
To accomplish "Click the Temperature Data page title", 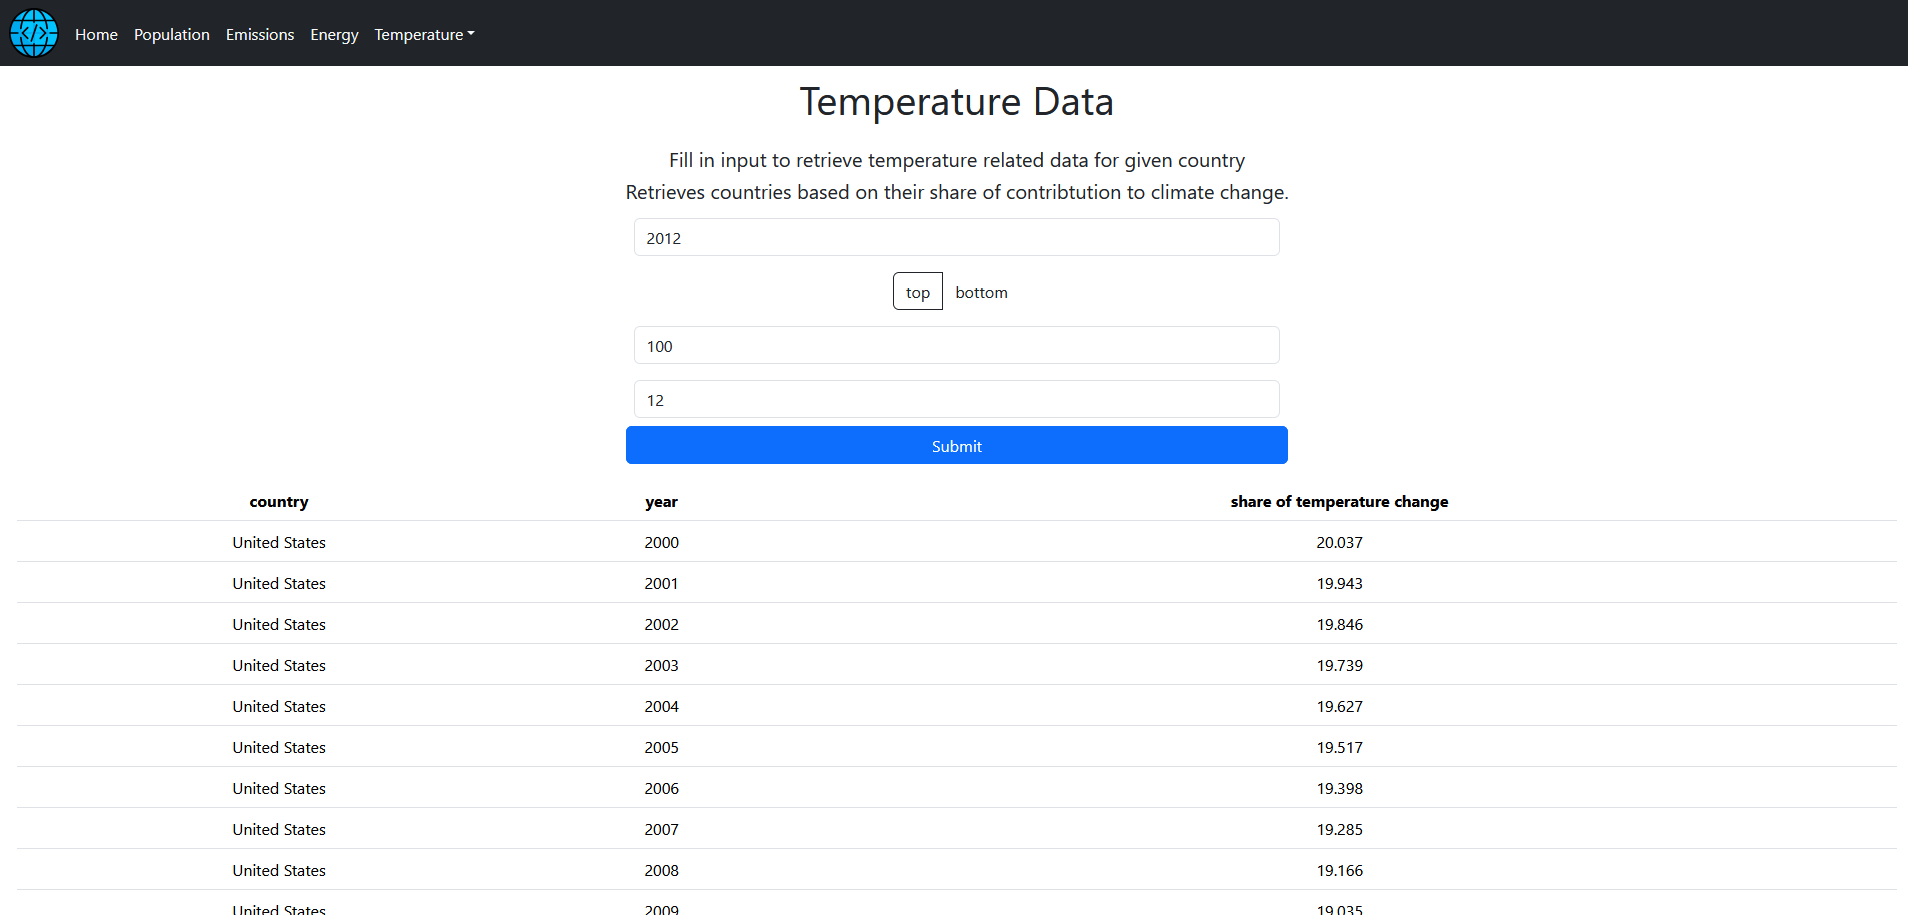I will 955,101.
